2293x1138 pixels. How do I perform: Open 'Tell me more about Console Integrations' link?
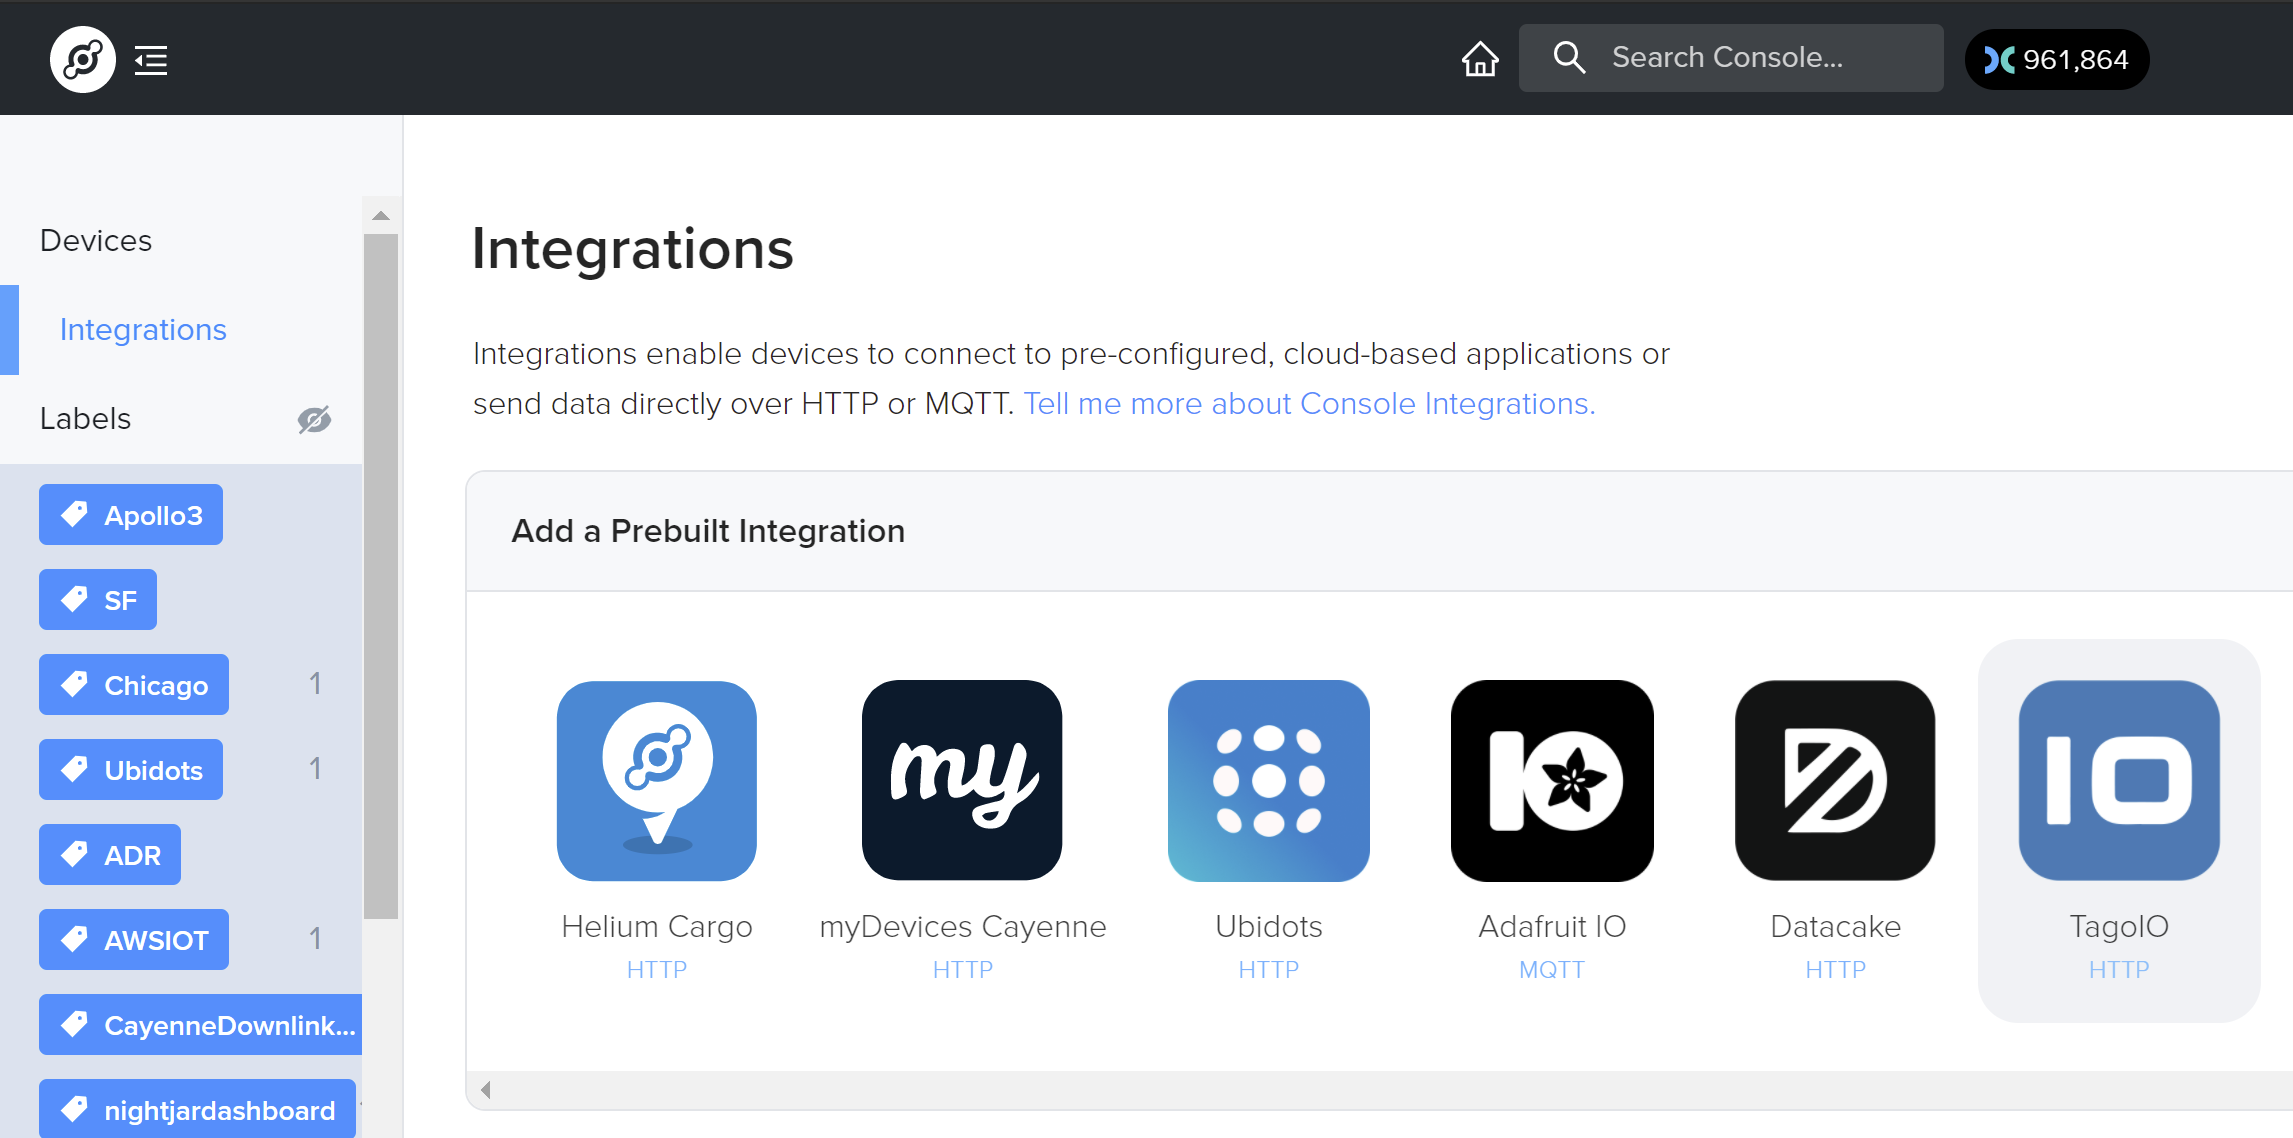[1309, 404]
